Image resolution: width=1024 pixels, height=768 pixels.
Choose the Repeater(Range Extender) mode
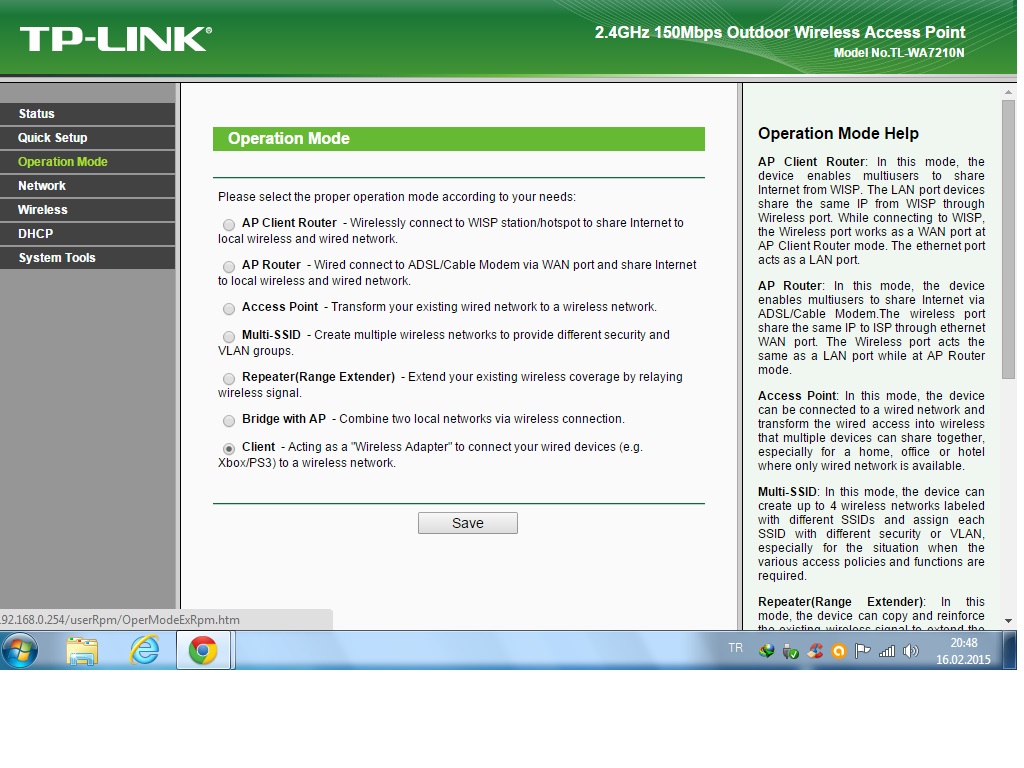pyautogui.click(x=229, y=379)
